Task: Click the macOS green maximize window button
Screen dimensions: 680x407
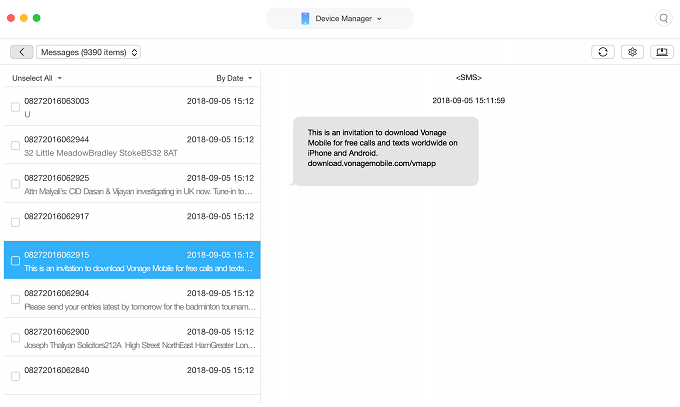Action: pyautogui.click(x=37, y=18)
